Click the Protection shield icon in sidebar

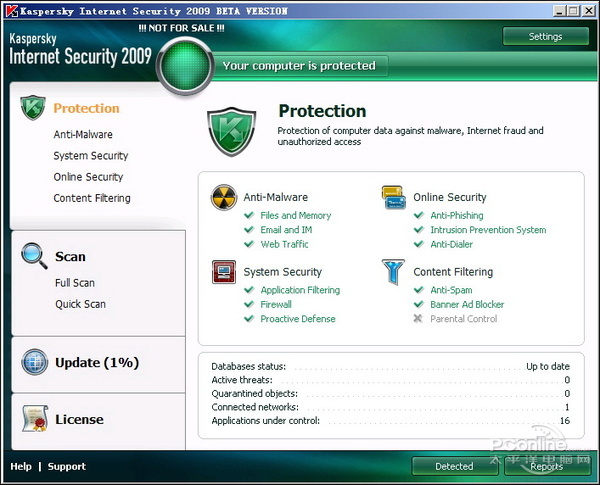coord(33,108)
